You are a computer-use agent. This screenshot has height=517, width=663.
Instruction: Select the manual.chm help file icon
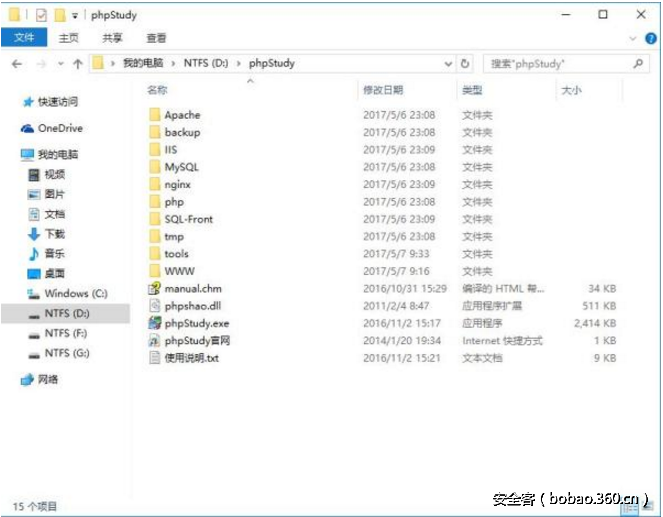click(x=154, y=288)
